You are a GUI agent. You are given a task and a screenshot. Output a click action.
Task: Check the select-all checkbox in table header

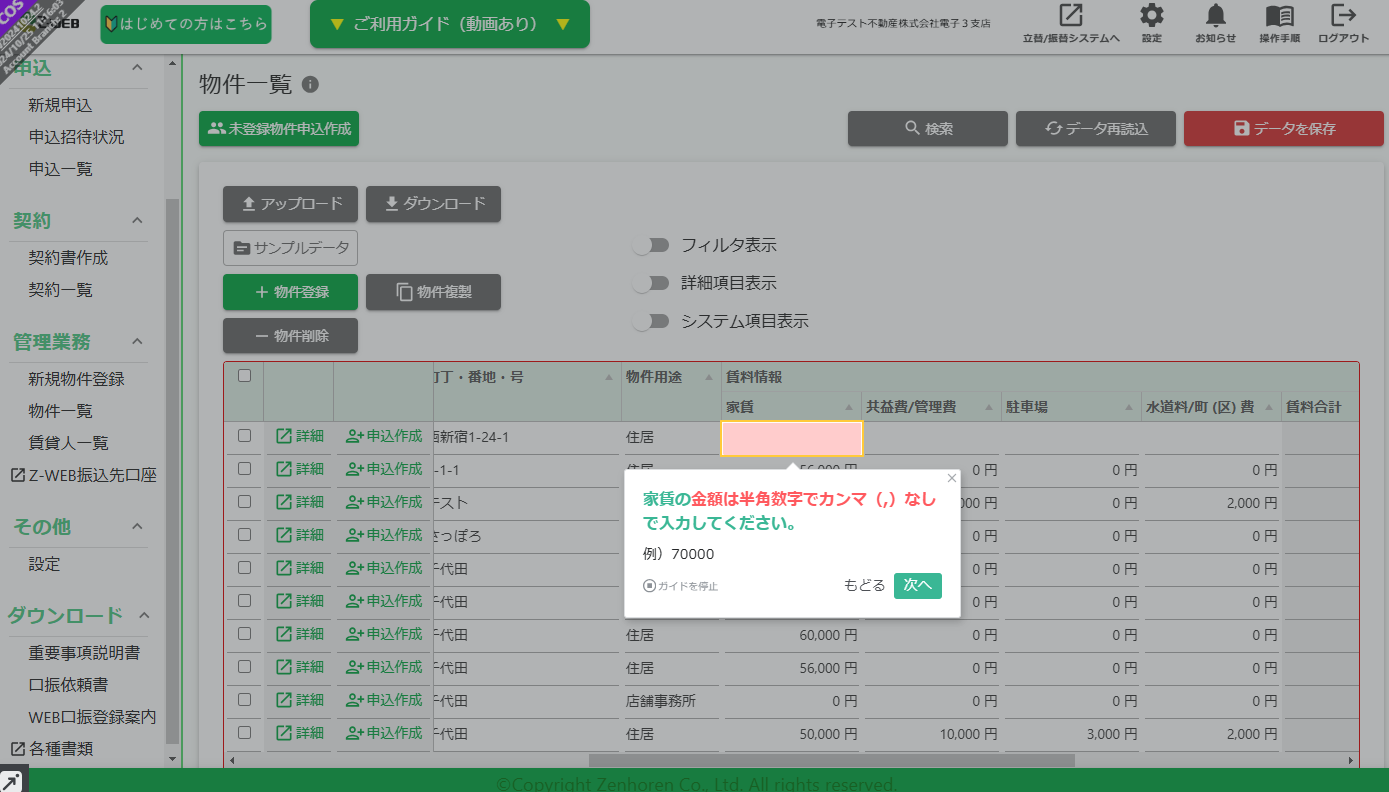244,376
